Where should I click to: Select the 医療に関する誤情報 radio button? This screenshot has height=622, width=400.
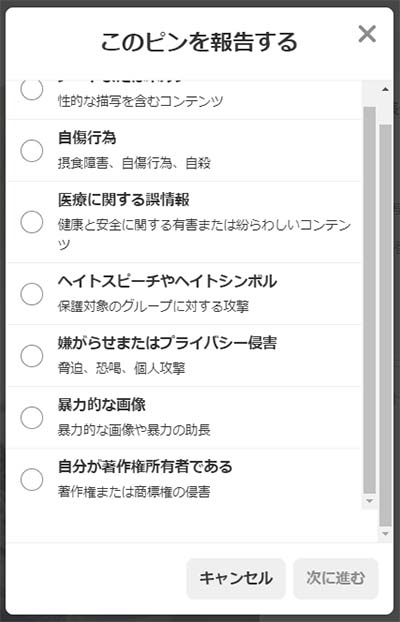(32, 222)
